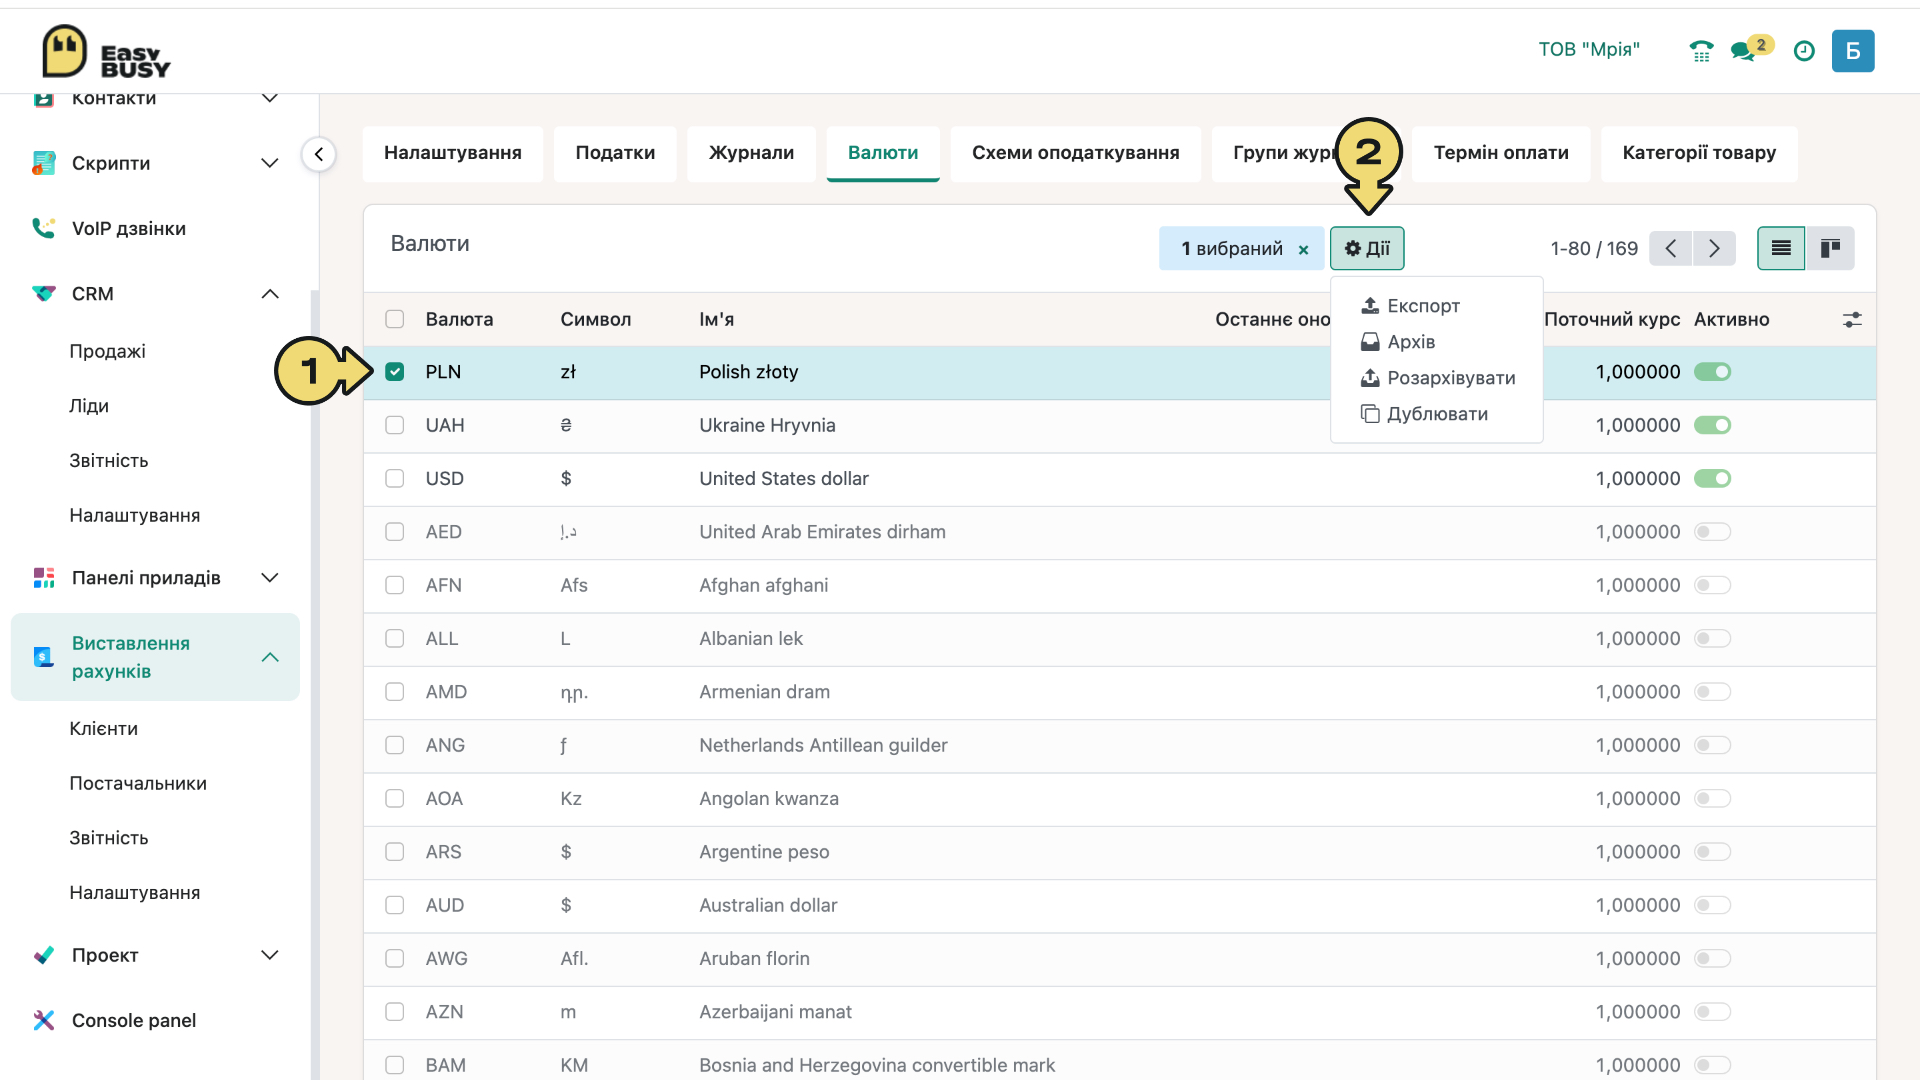Click the Проект checkmark icon
Screen dimensions: 1920x1080
[44, 955]
